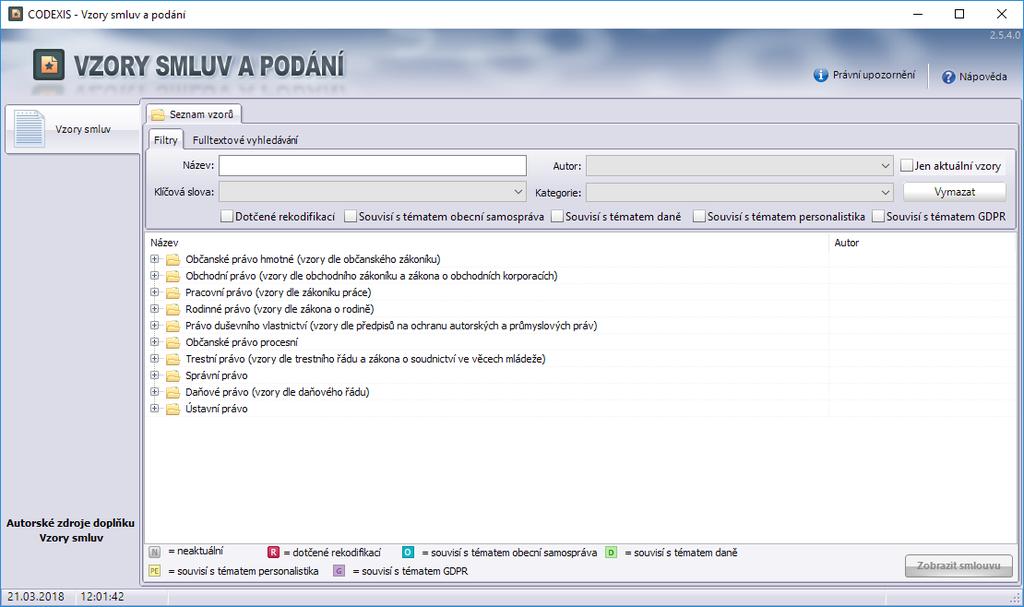The width and height of the screenshot is (1024, 607).
Task: Expand Občanské právo procesní tree node
Action: (x=155, y=342)
